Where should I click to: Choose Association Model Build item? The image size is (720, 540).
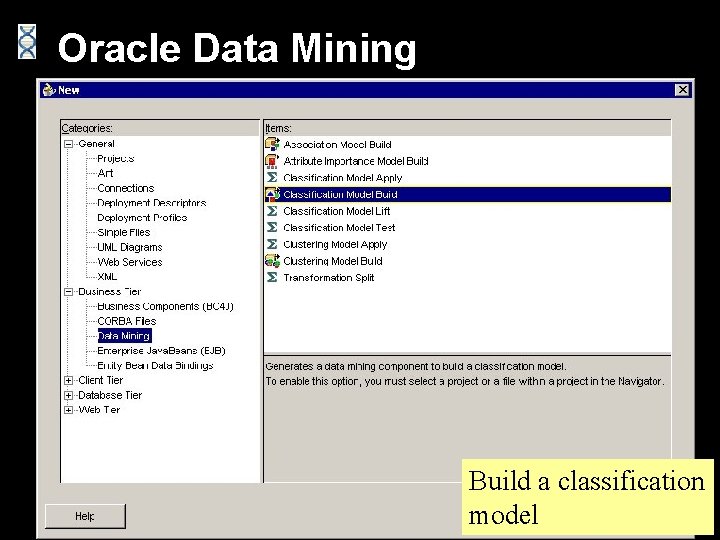click(x=338, y=145)
